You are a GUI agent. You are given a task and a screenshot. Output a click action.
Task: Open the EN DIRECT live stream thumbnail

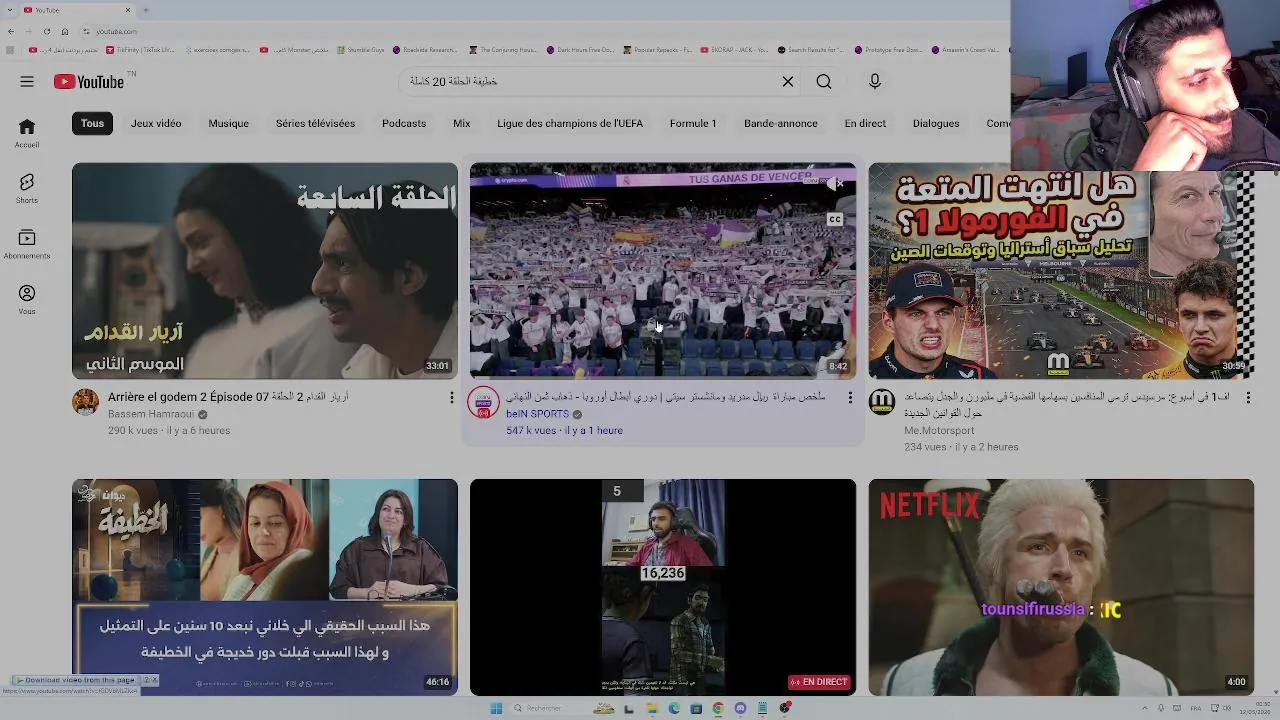pyautogui.click(x=663, y=587)
